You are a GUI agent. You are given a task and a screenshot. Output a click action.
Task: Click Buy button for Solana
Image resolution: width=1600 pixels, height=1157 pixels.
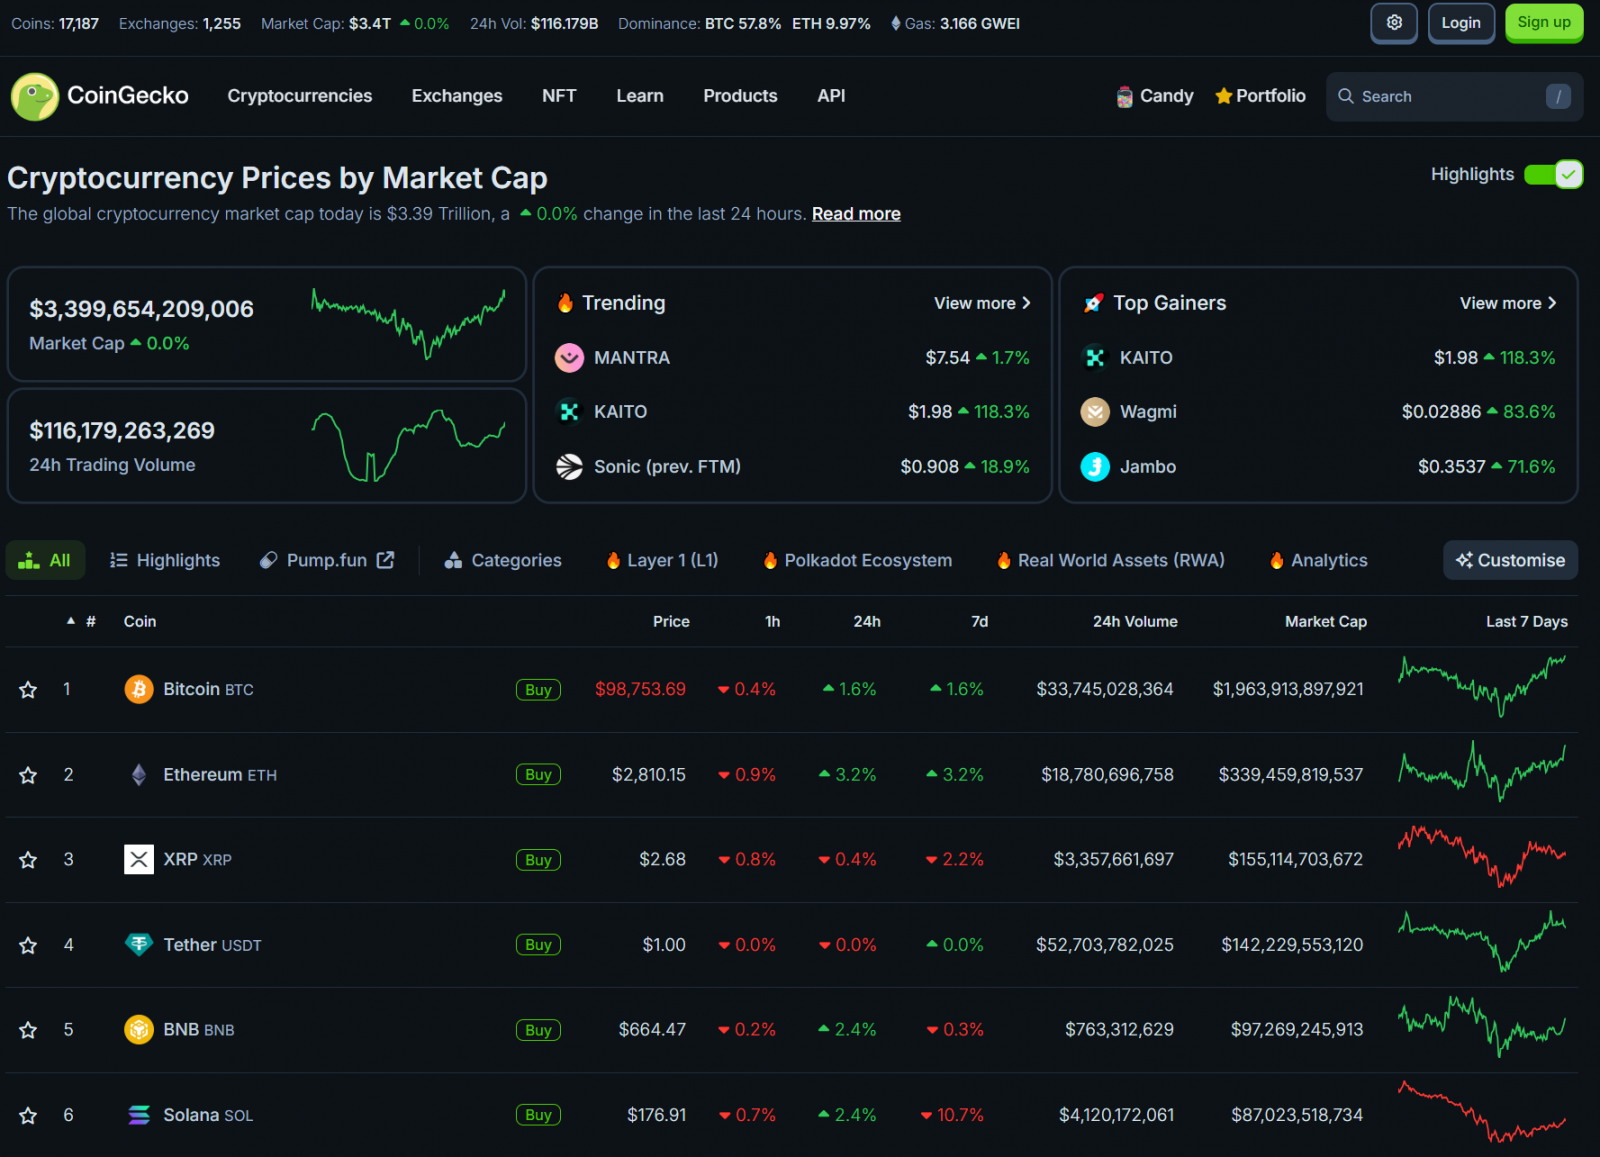point(538,1115)
